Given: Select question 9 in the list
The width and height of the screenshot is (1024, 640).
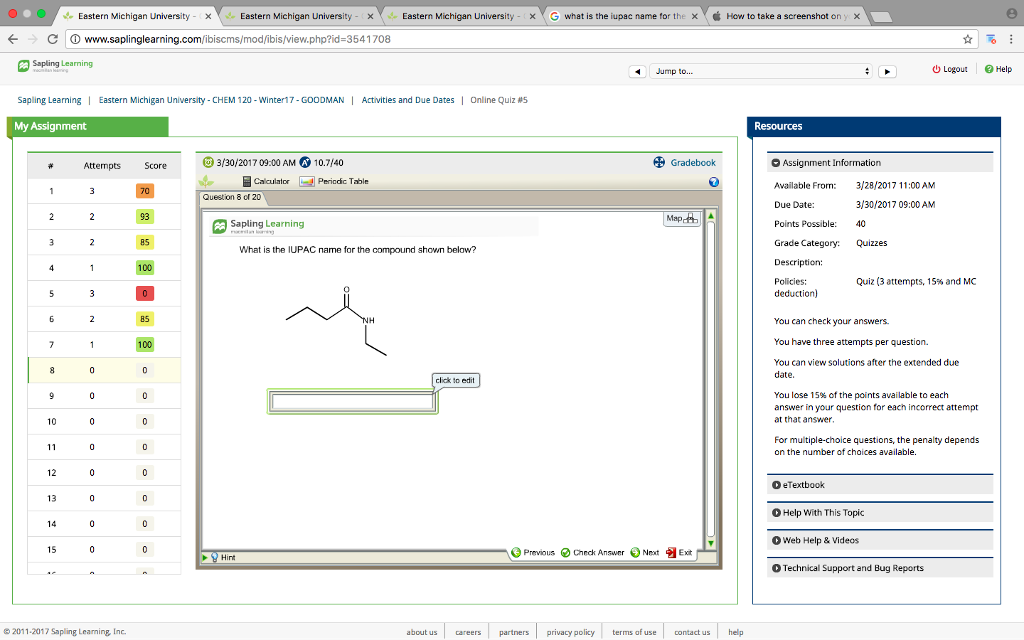Looking at the screenshot, I should point(104,396).
